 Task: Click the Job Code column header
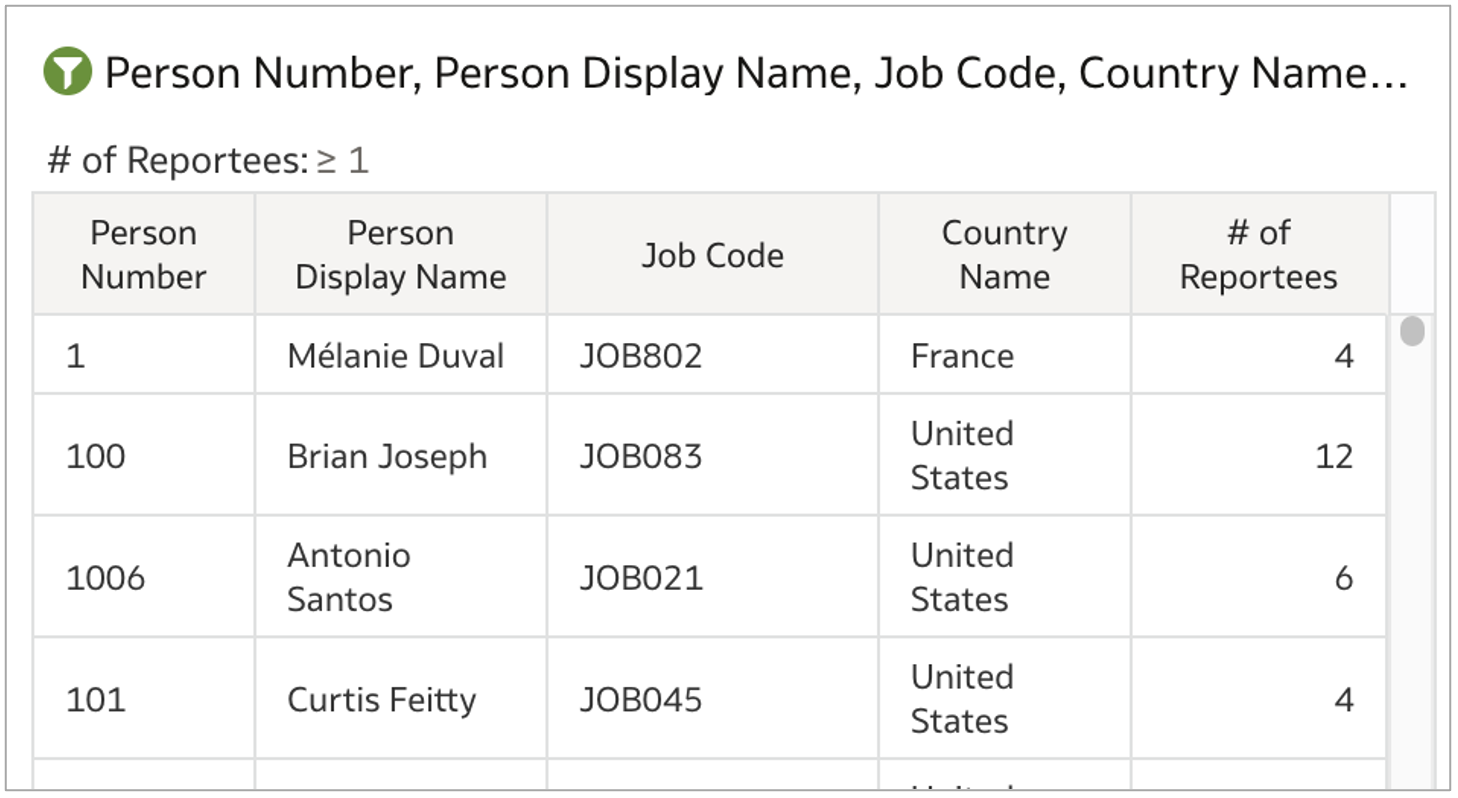(x=712, y=255)
